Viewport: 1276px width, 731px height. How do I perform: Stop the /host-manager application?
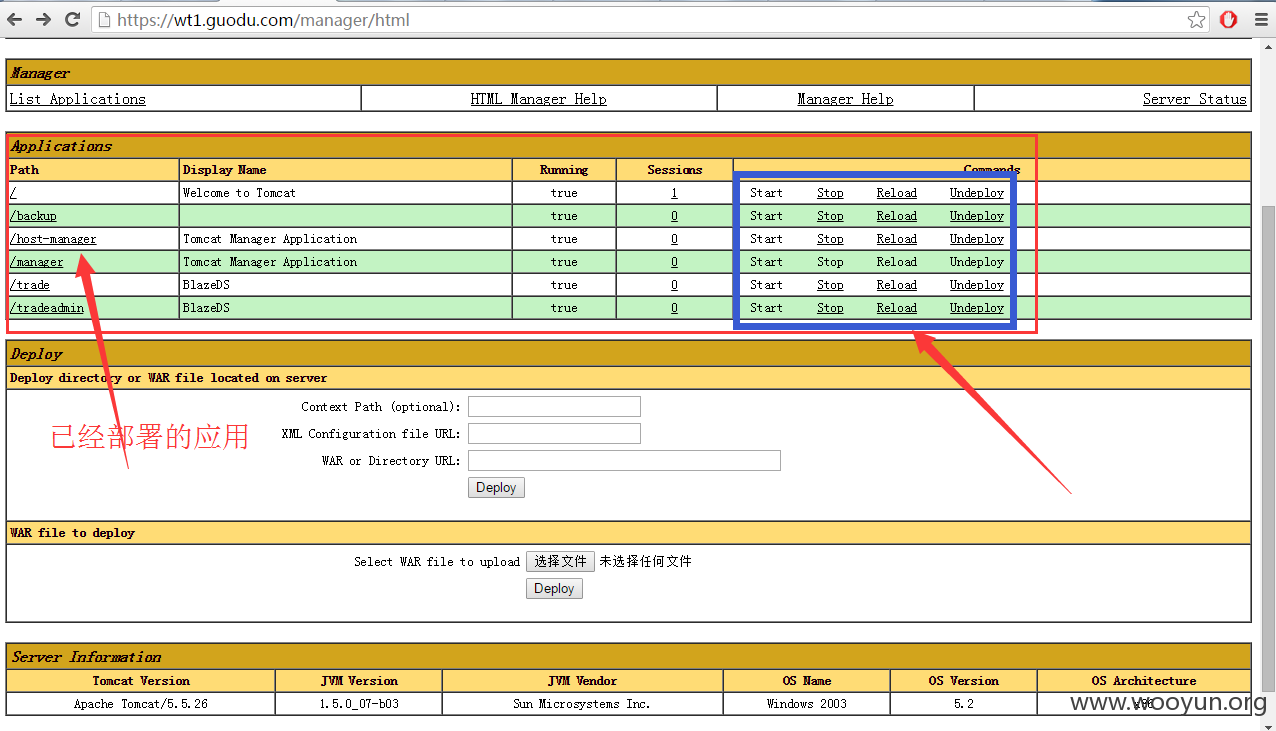[x=830, y=239]
